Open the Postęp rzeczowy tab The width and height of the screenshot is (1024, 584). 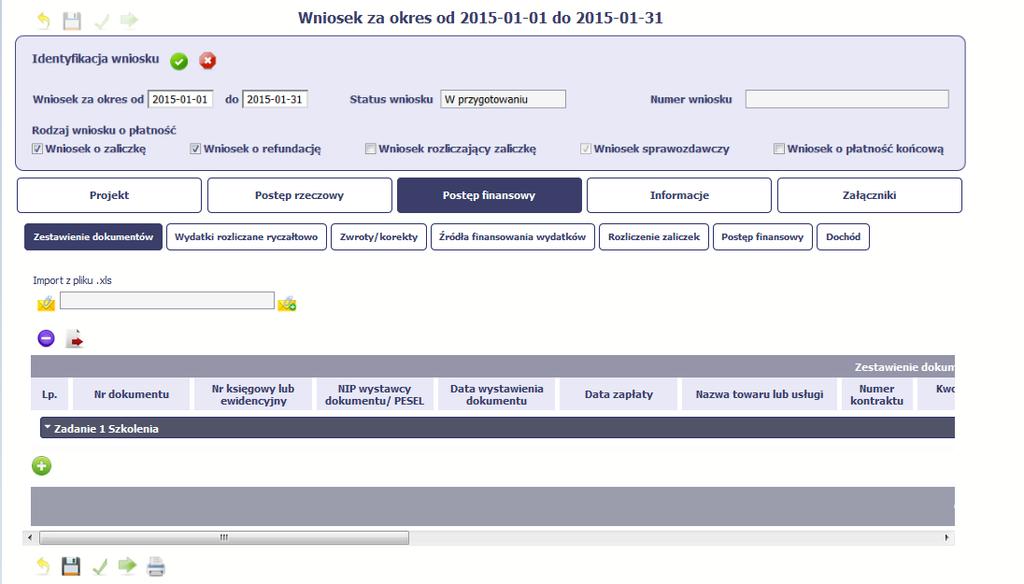point(300,195)
